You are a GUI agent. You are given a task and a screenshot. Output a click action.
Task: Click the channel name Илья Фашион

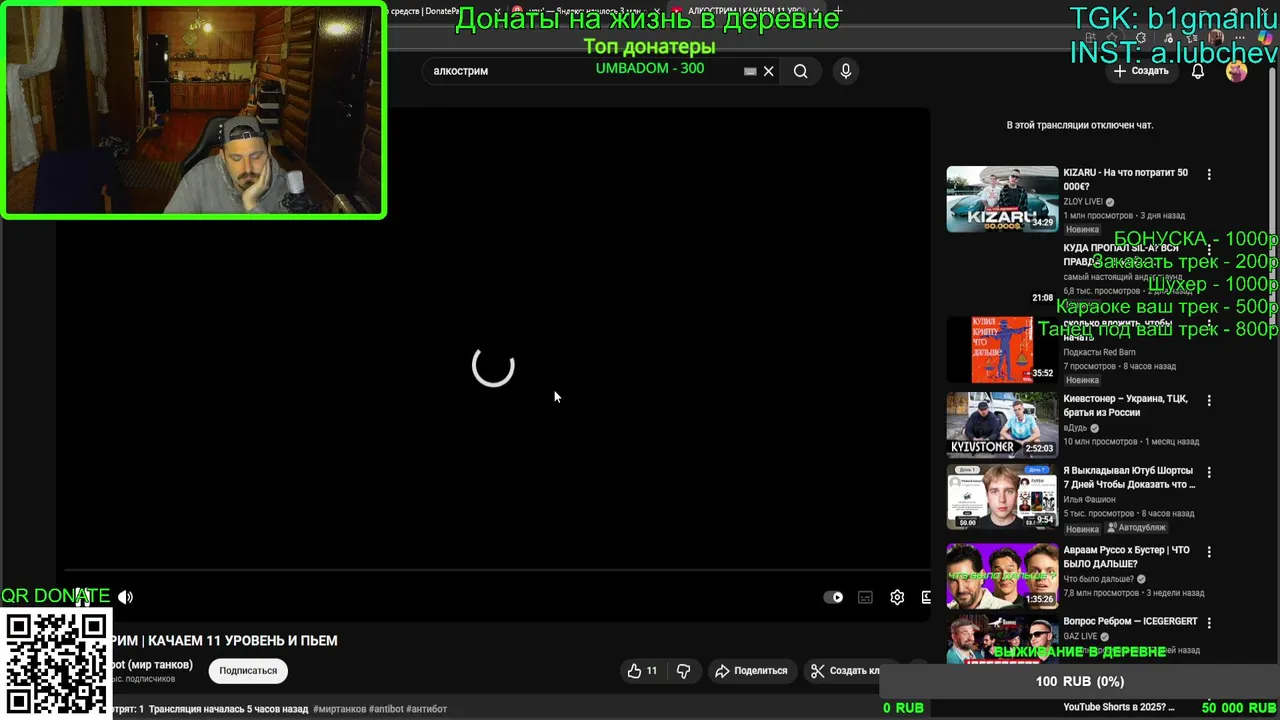[x=1089, y=499]
